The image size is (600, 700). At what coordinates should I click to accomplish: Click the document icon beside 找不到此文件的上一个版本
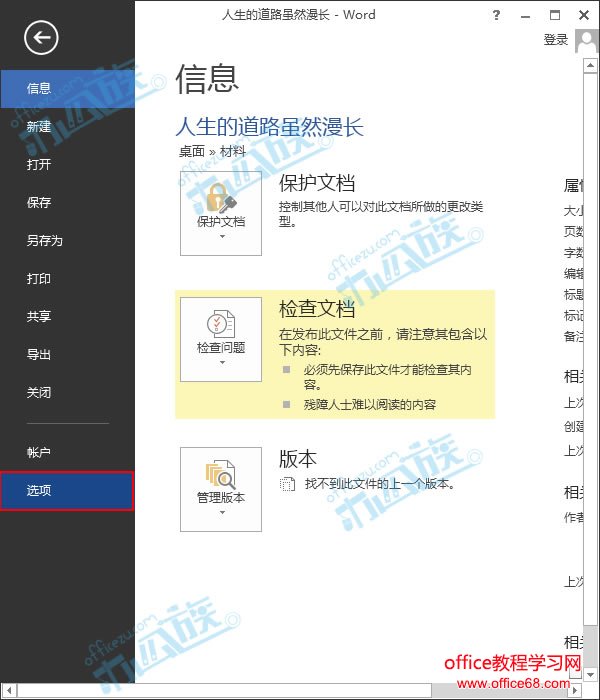[288, 483]
